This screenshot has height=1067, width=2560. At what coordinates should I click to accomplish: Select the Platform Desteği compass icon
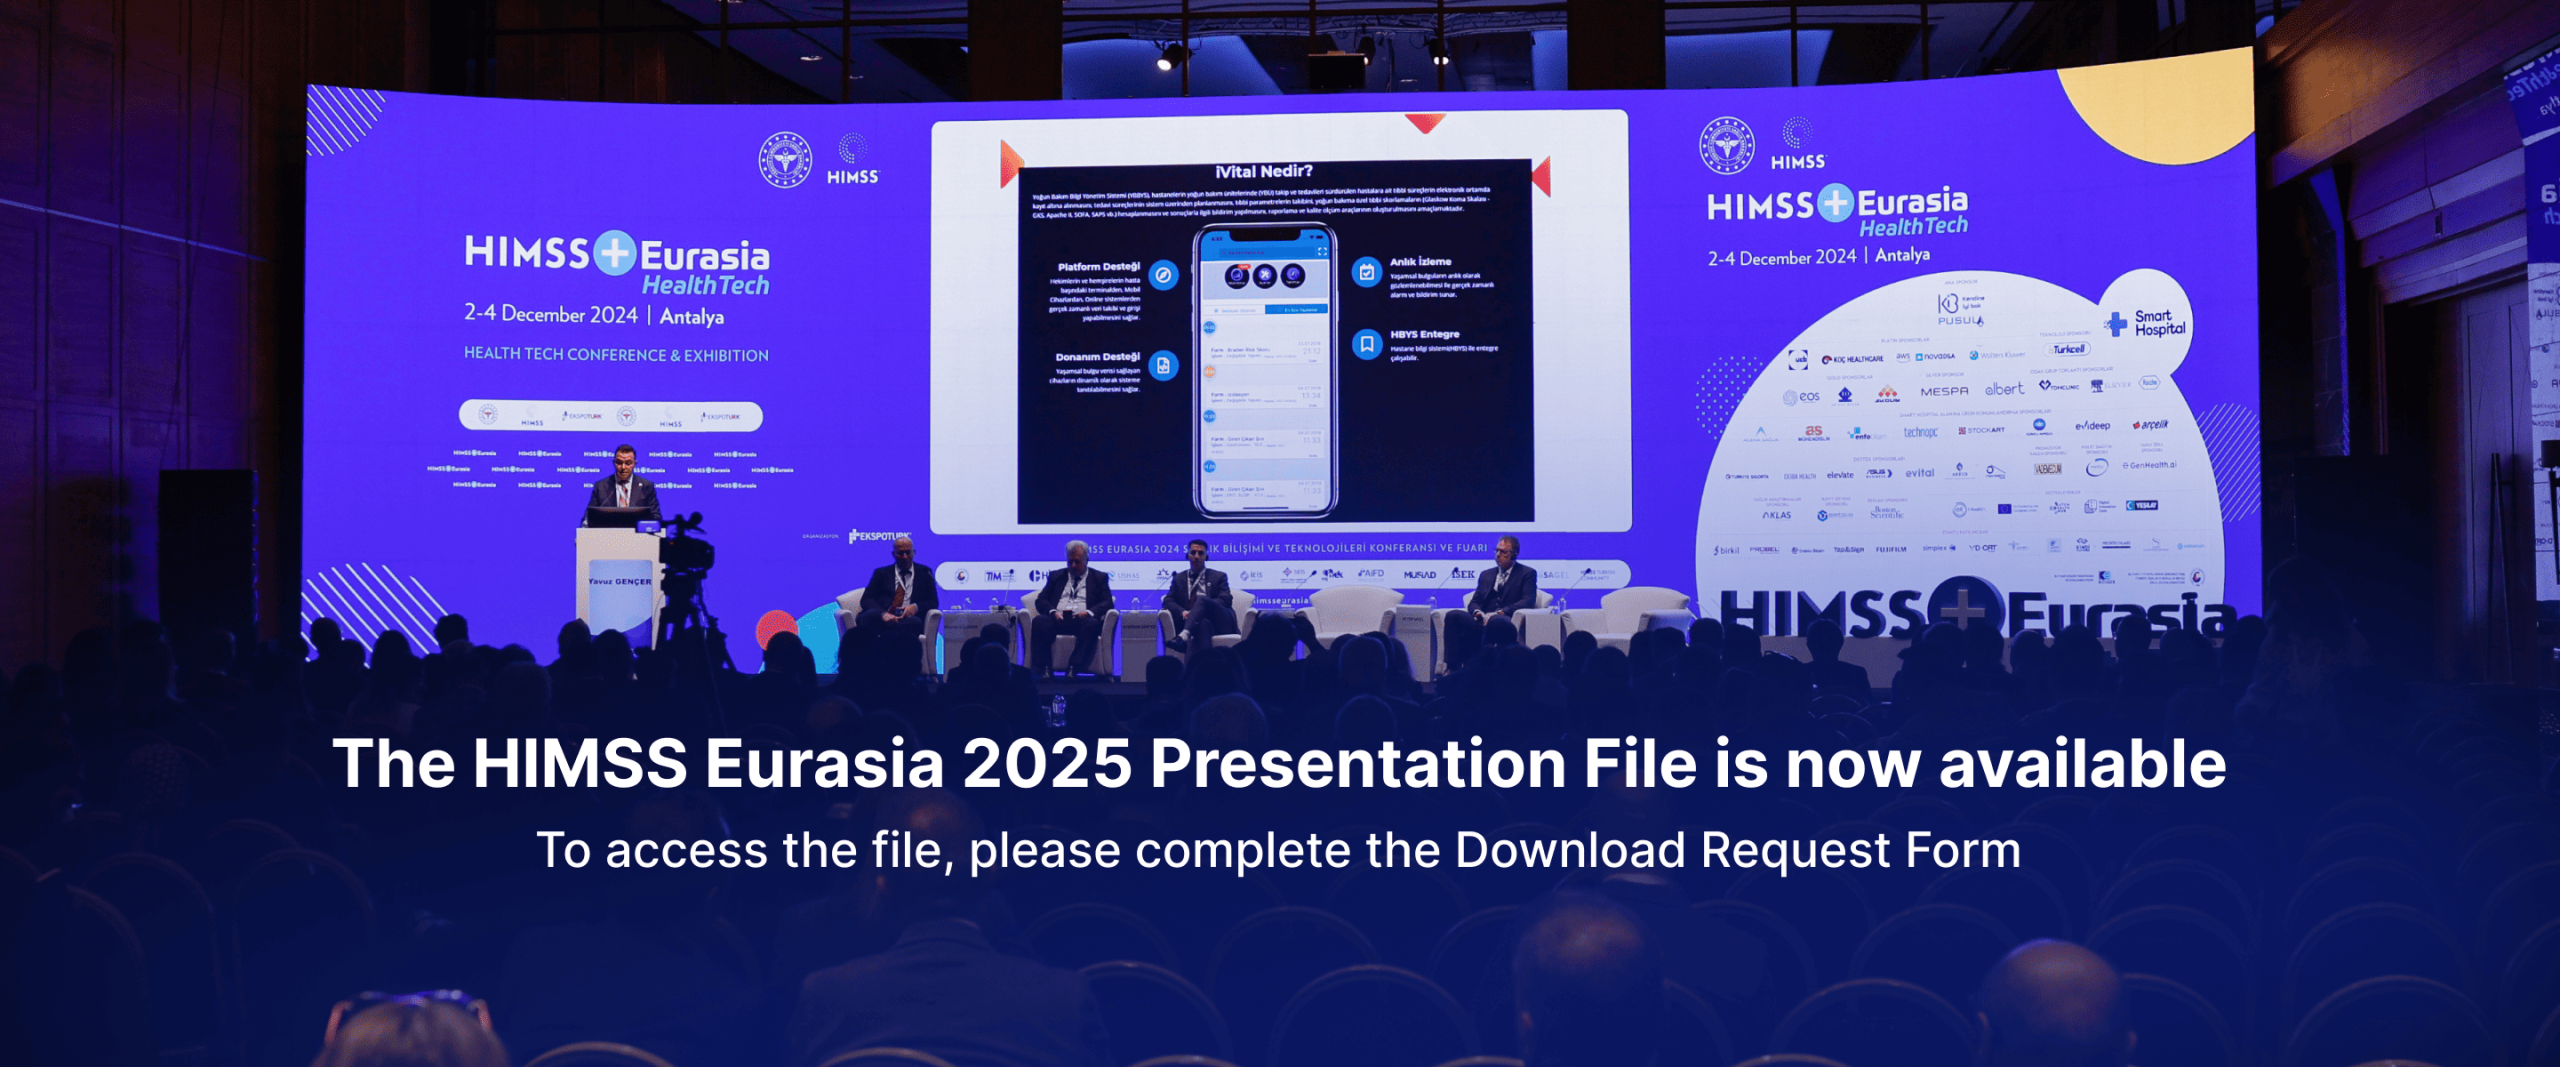click(1164, 276)
